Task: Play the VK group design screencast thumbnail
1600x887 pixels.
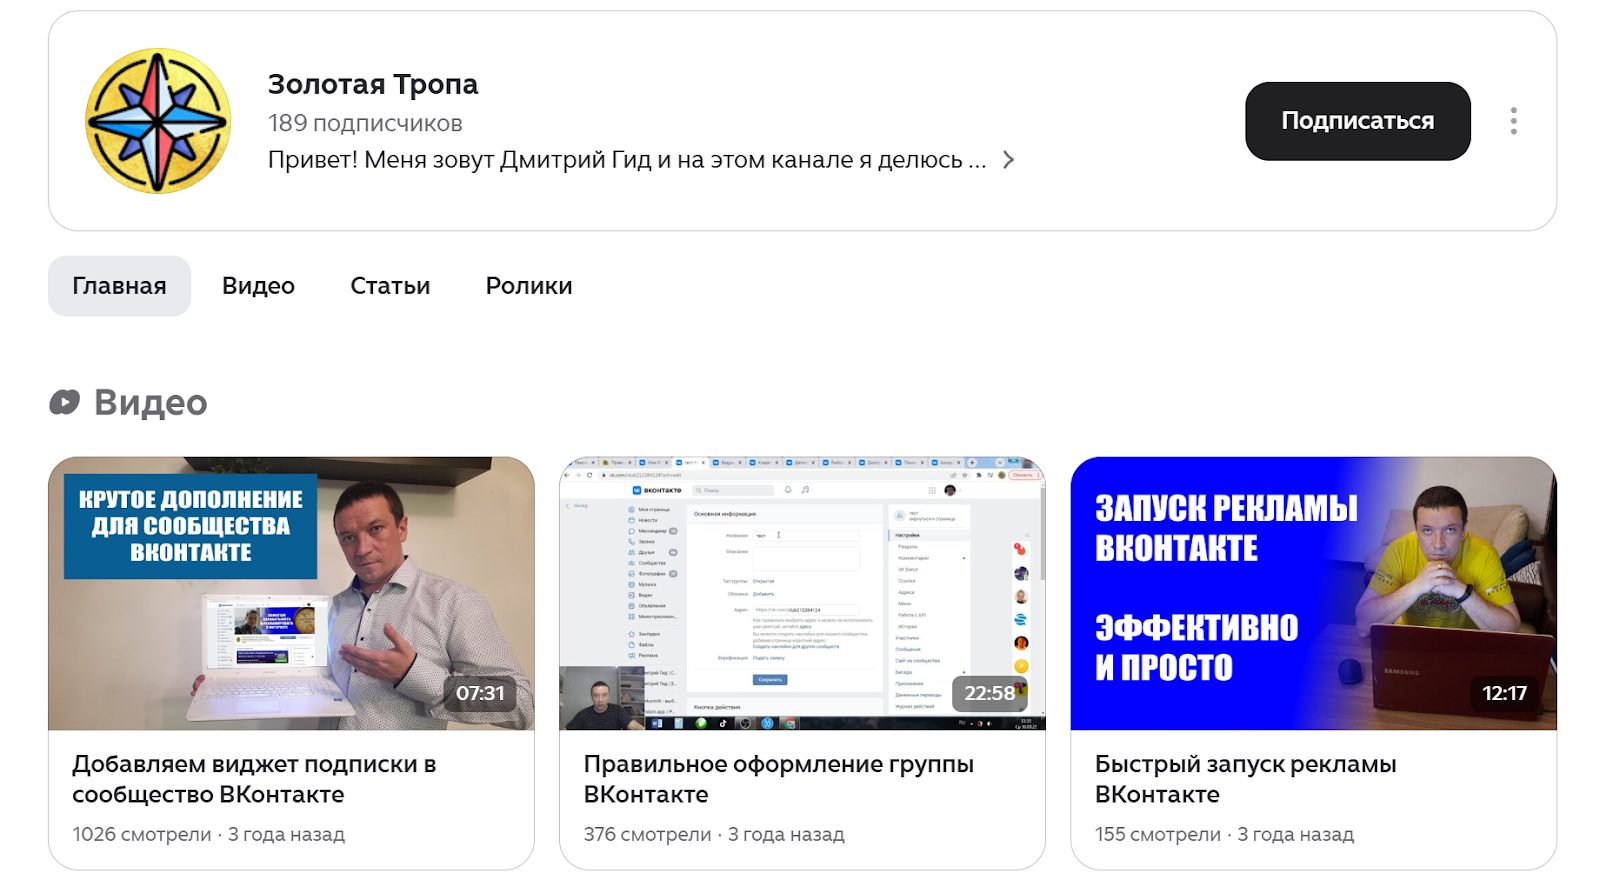Action: click(802, 594)
